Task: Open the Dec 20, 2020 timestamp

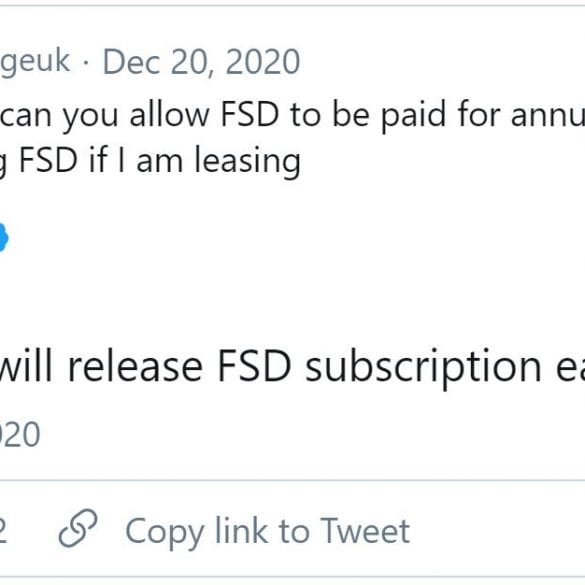Action: (201, 62)
